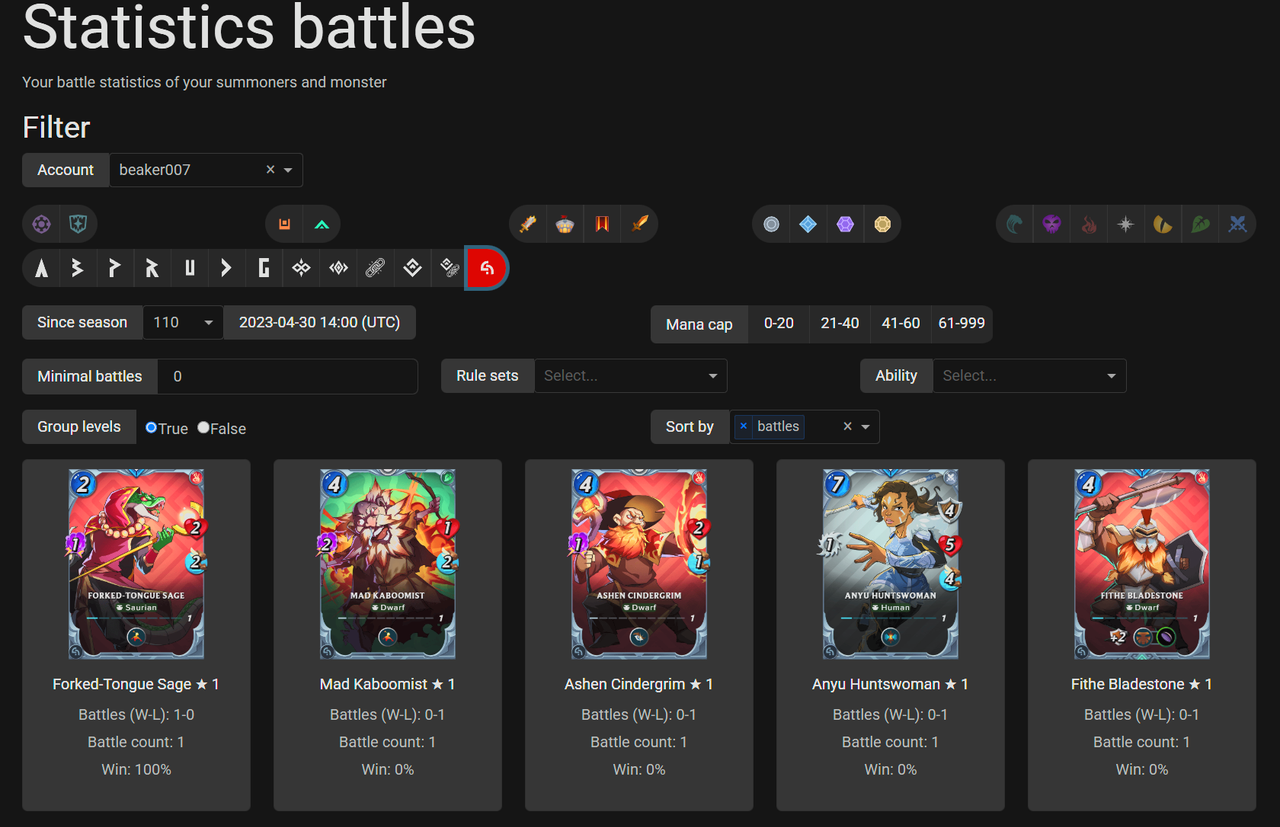Viewport: 1280px width, 827px height.
Task: Filter by water element wave icon
Action: point(1015,224)
